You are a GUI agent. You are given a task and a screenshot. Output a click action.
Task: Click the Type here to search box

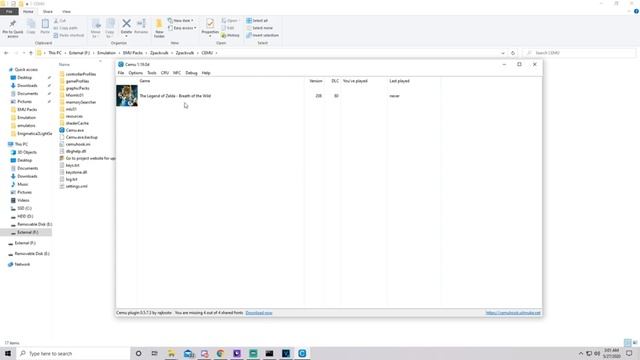tap(73, 353)
